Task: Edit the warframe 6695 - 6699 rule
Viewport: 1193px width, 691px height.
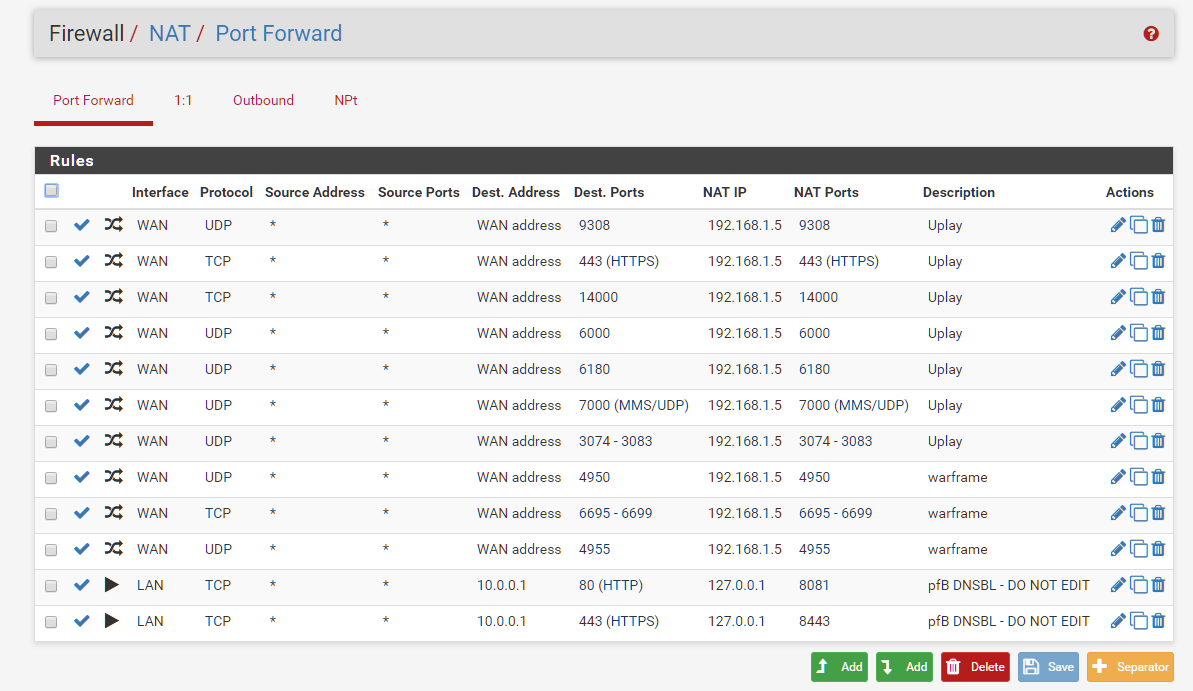Action: tap(1118, 513)
